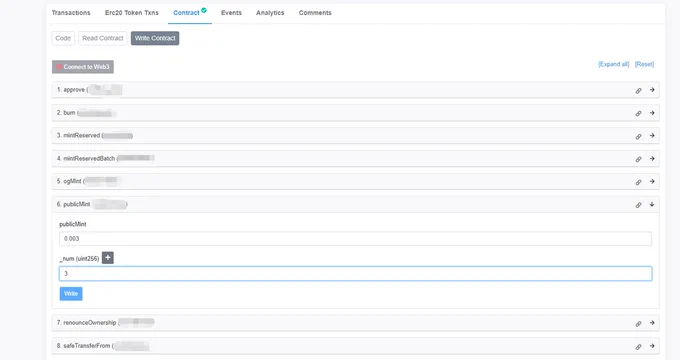The width and height of the screenshot is (680, 360).
Task: Copy permalink icon for ogMint row
Action: click(638, 182)
